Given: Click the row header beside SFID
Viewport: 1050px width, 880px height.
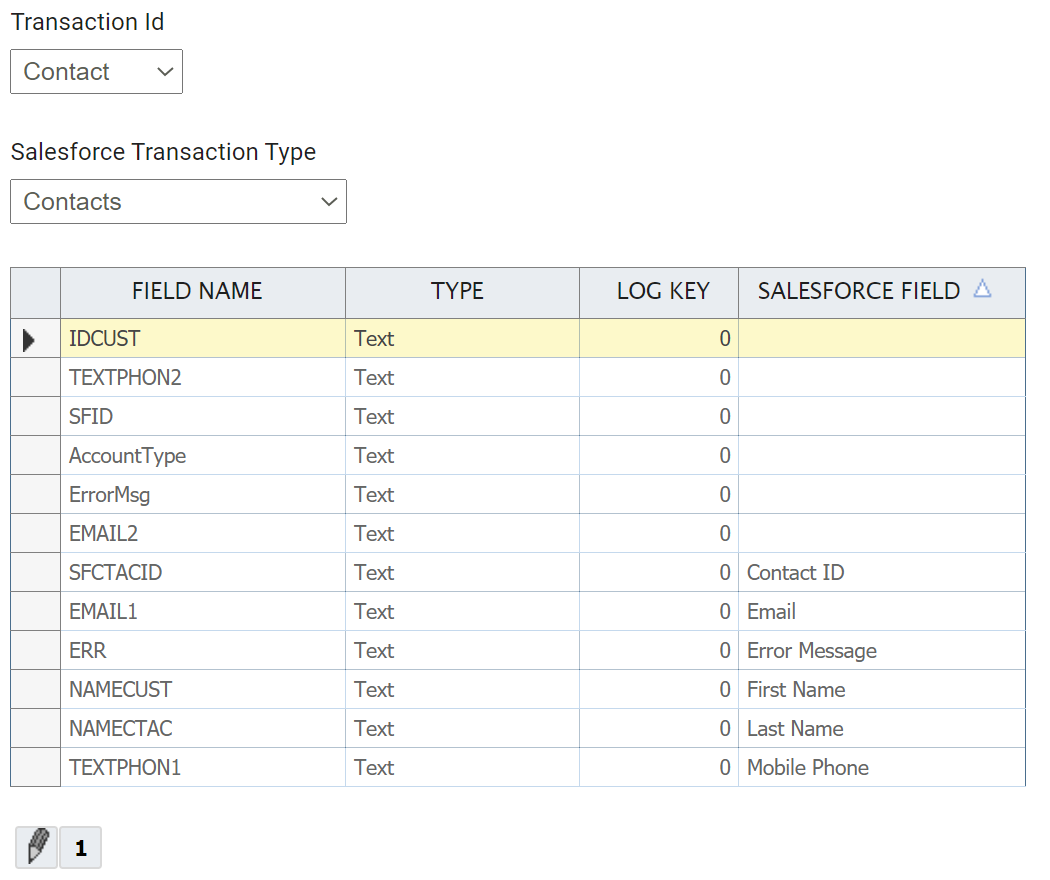Looking at the screenshot, I should [35, 417].
